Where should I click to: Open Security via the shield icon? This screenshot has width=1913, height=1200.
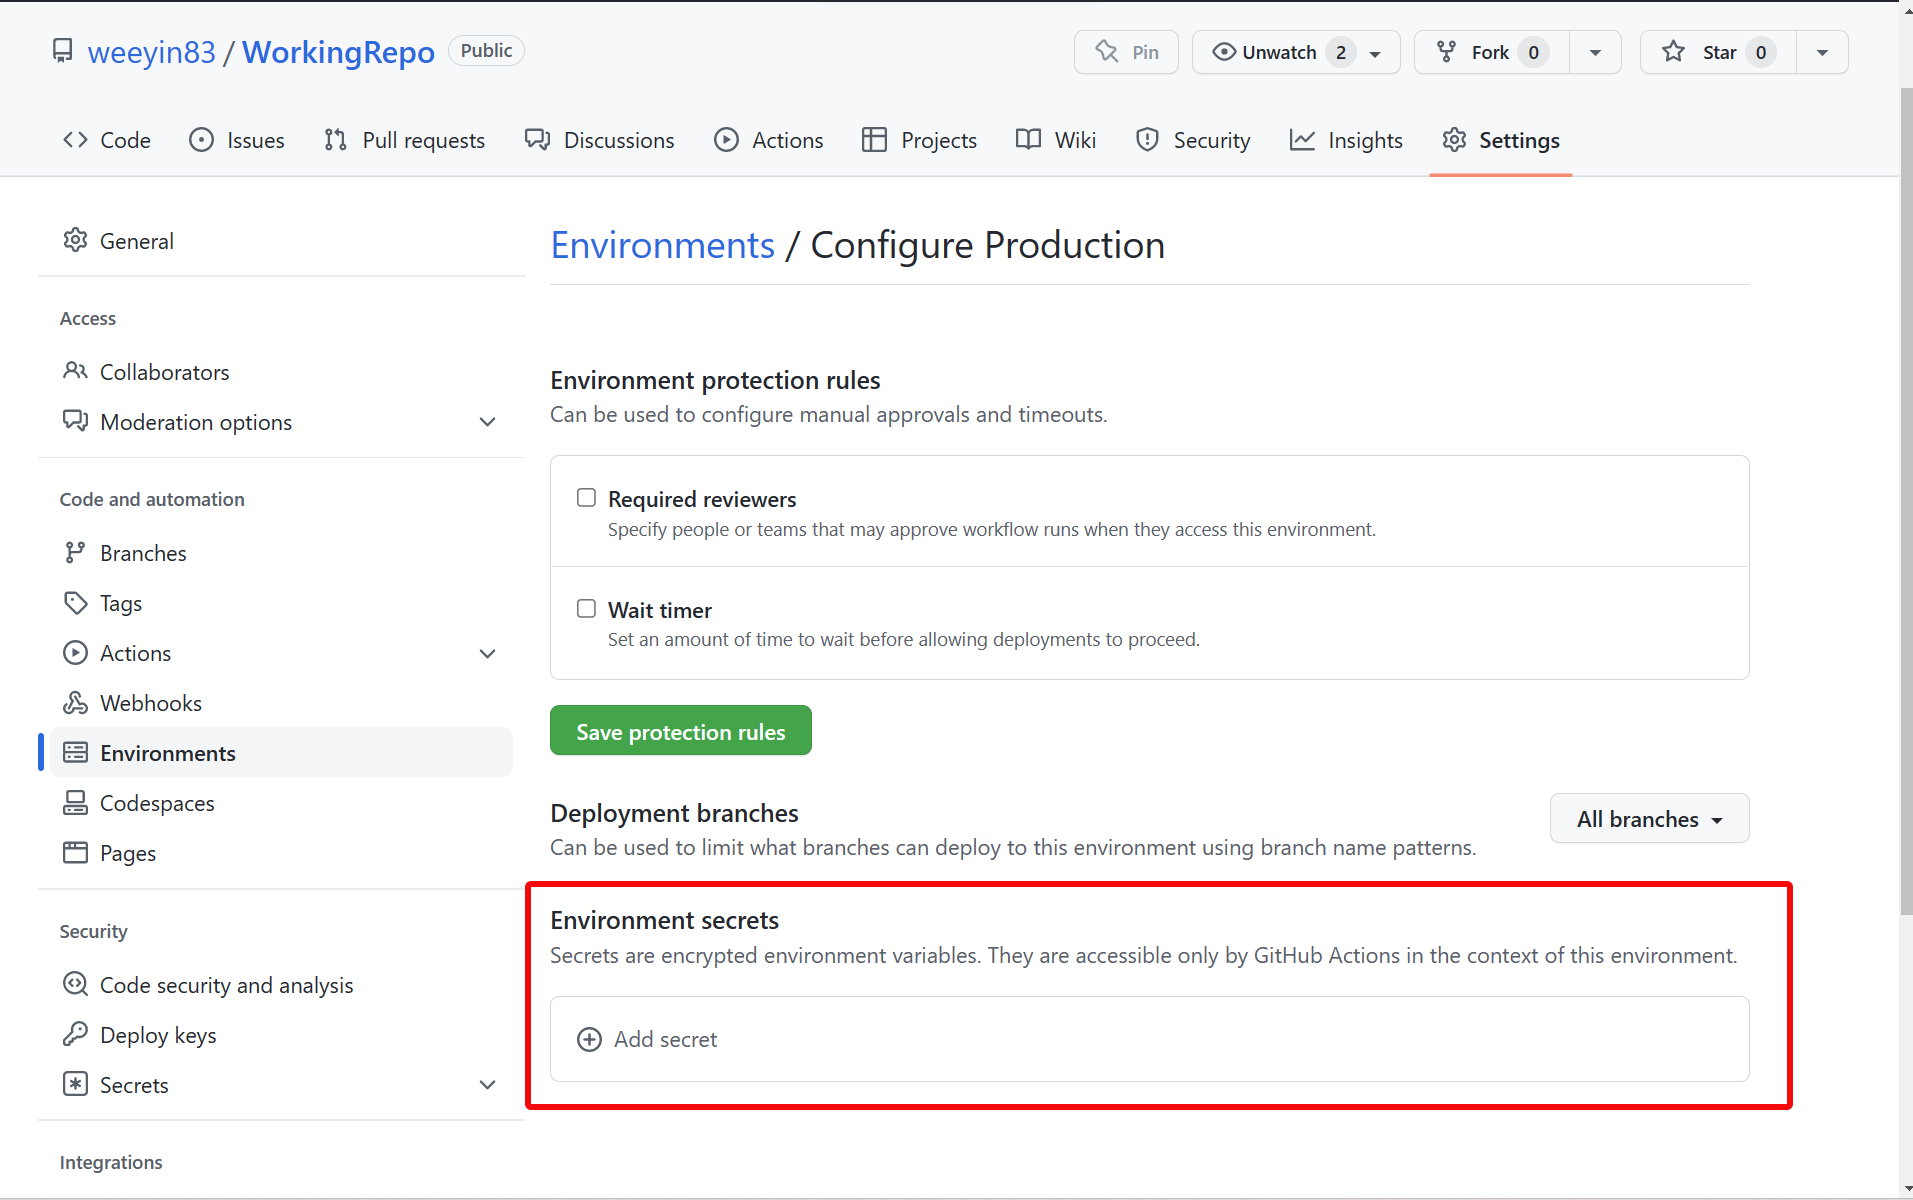pos(1146,140)
